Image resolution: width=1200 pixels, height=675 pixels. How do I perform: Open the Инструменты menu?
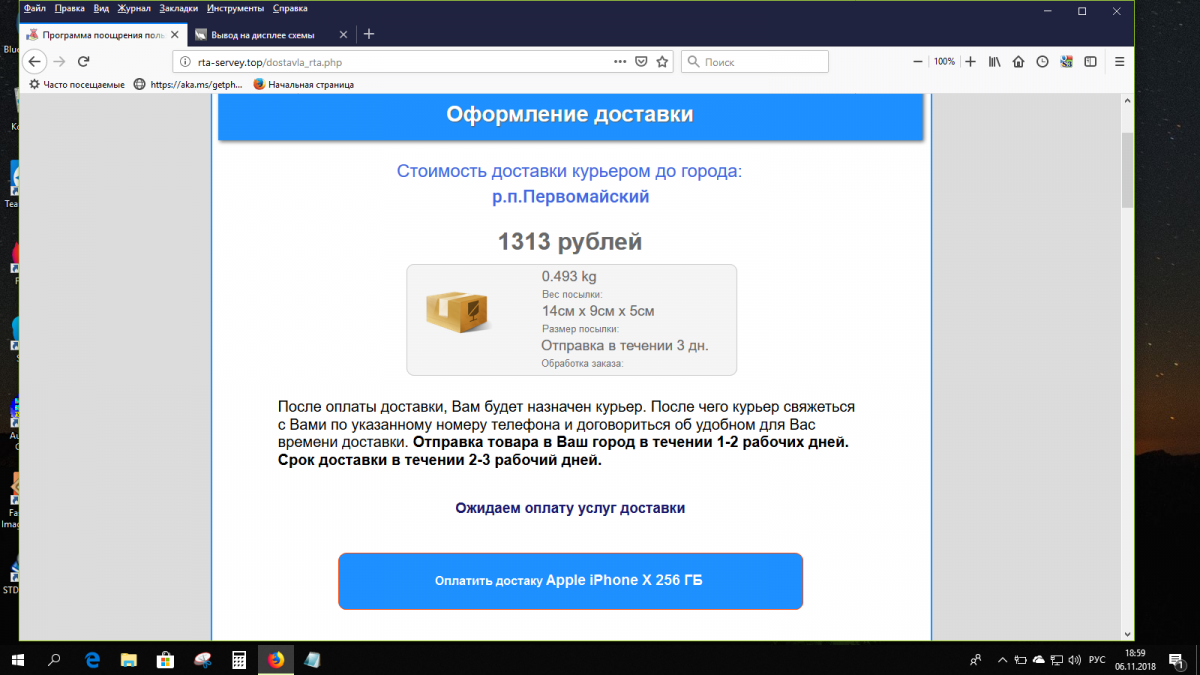[x=234, y=8]
